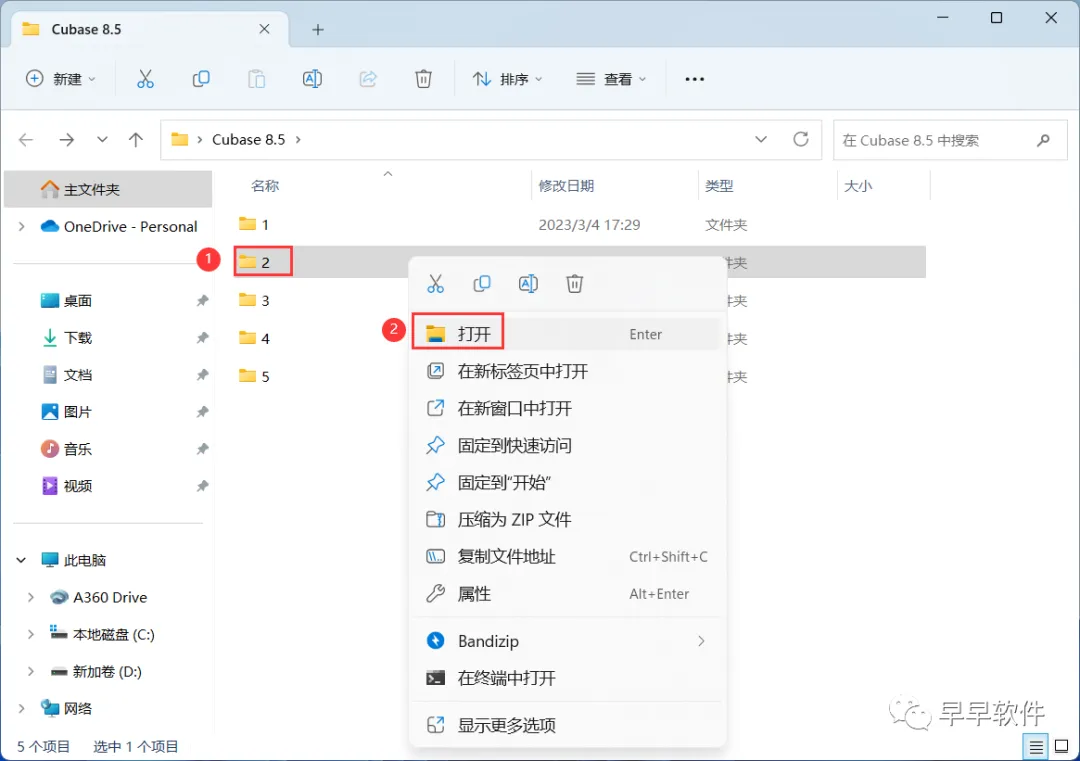Click Copy icon in the context menu

482,284
